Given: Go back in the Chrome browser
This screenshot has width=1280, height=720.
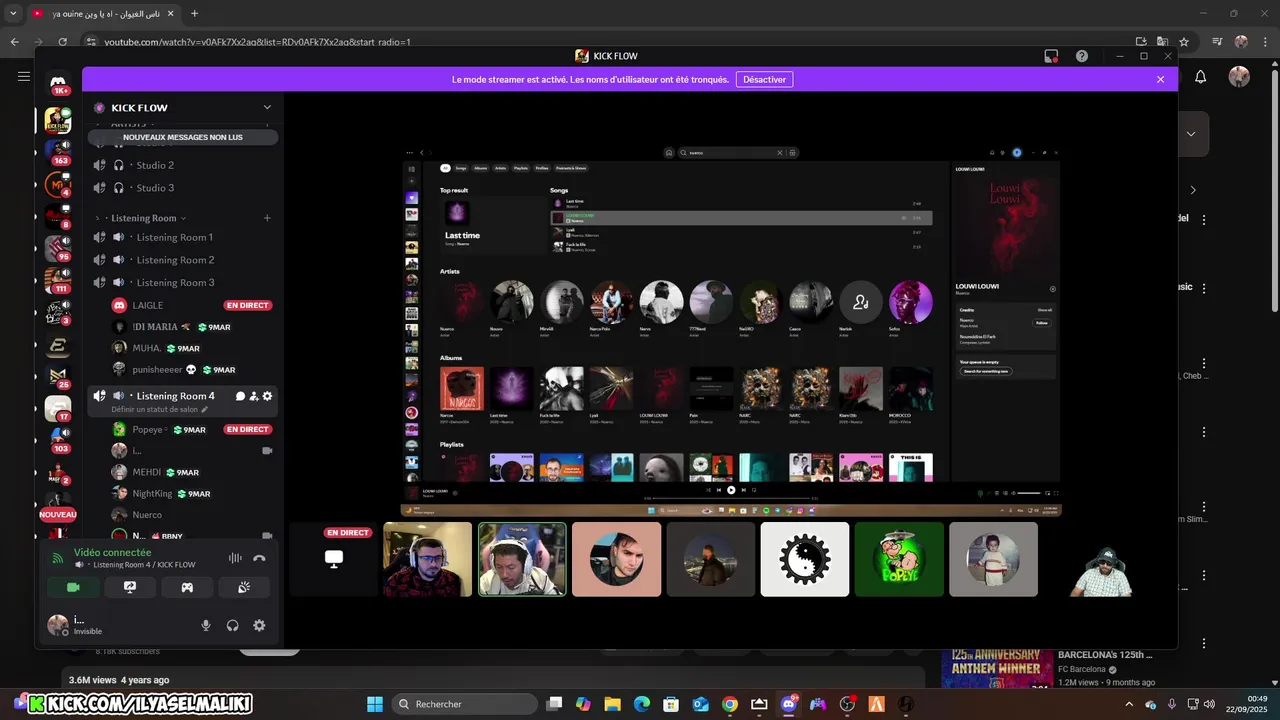Looking at the screenshot, I should coord(14,42).
